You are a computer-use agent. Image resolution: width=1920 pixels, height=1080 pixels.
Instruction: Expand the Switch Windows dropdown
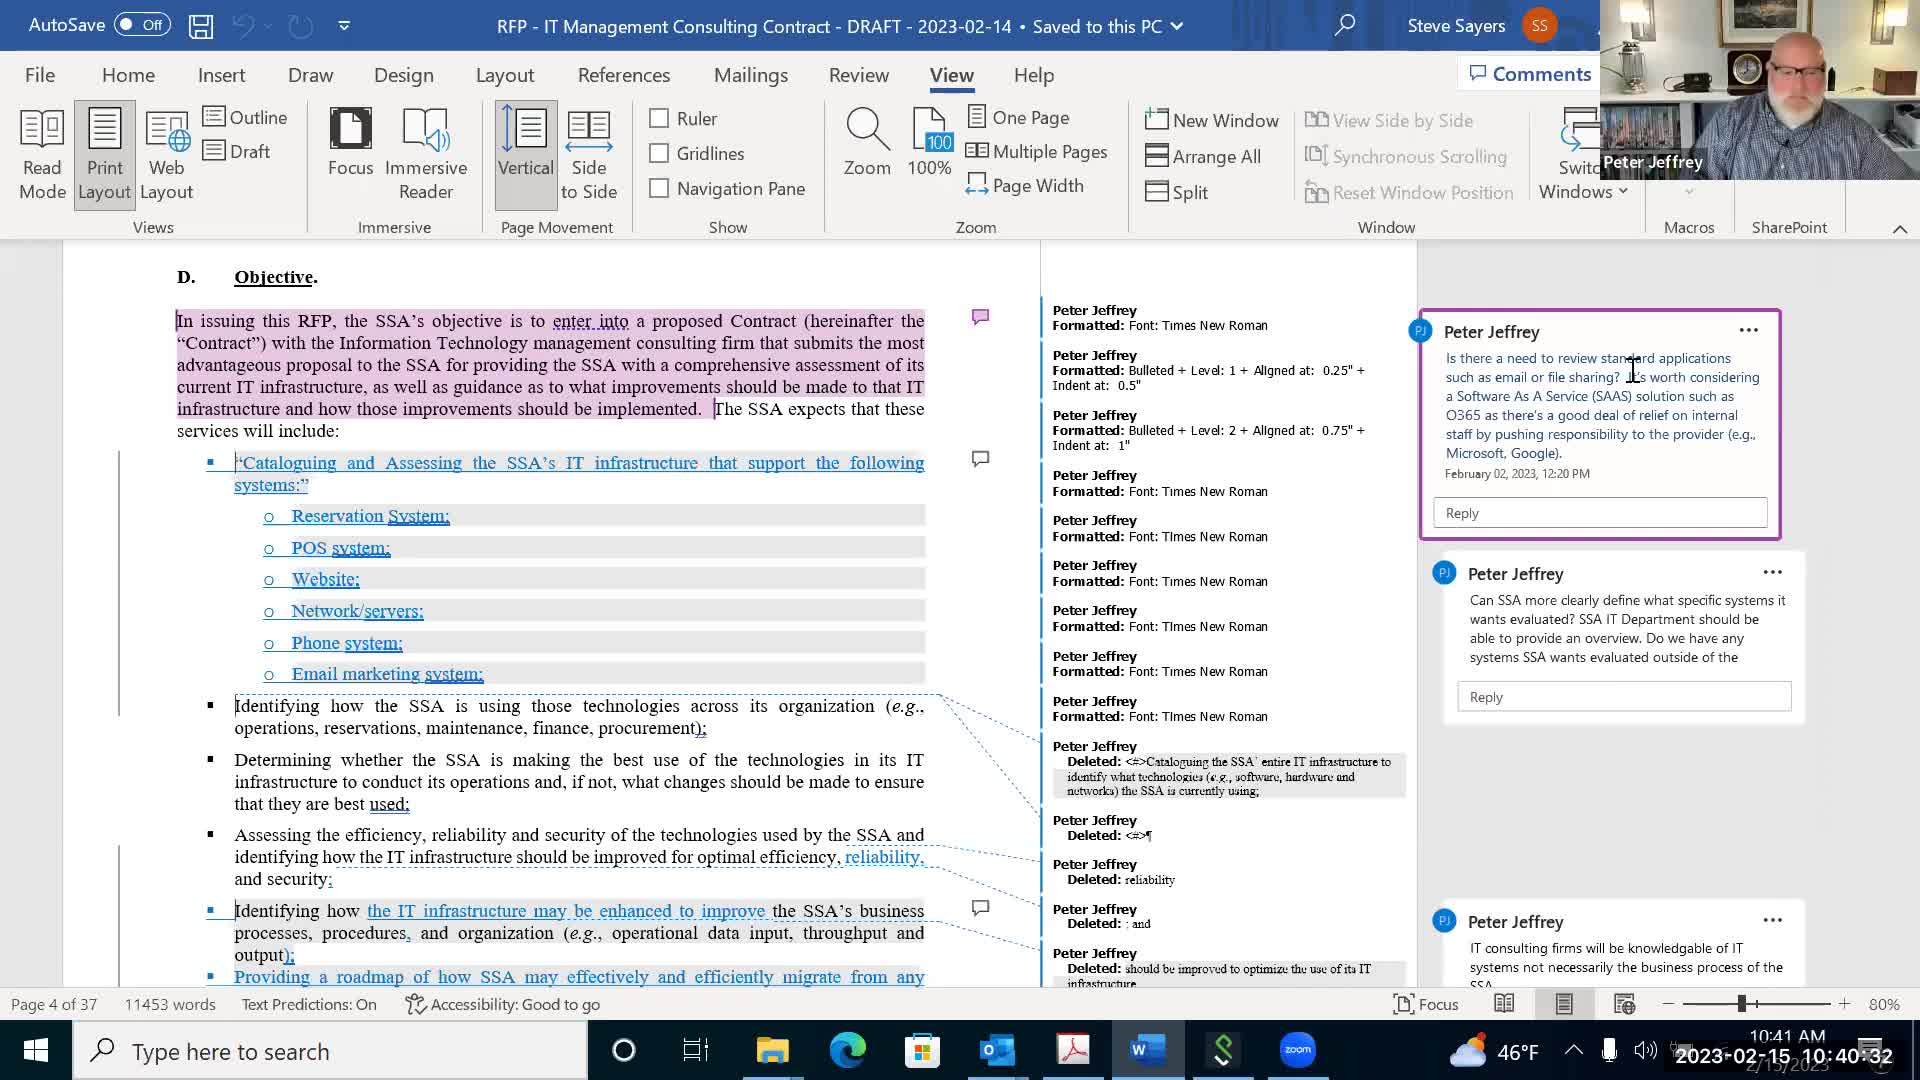click(1583, 191)
